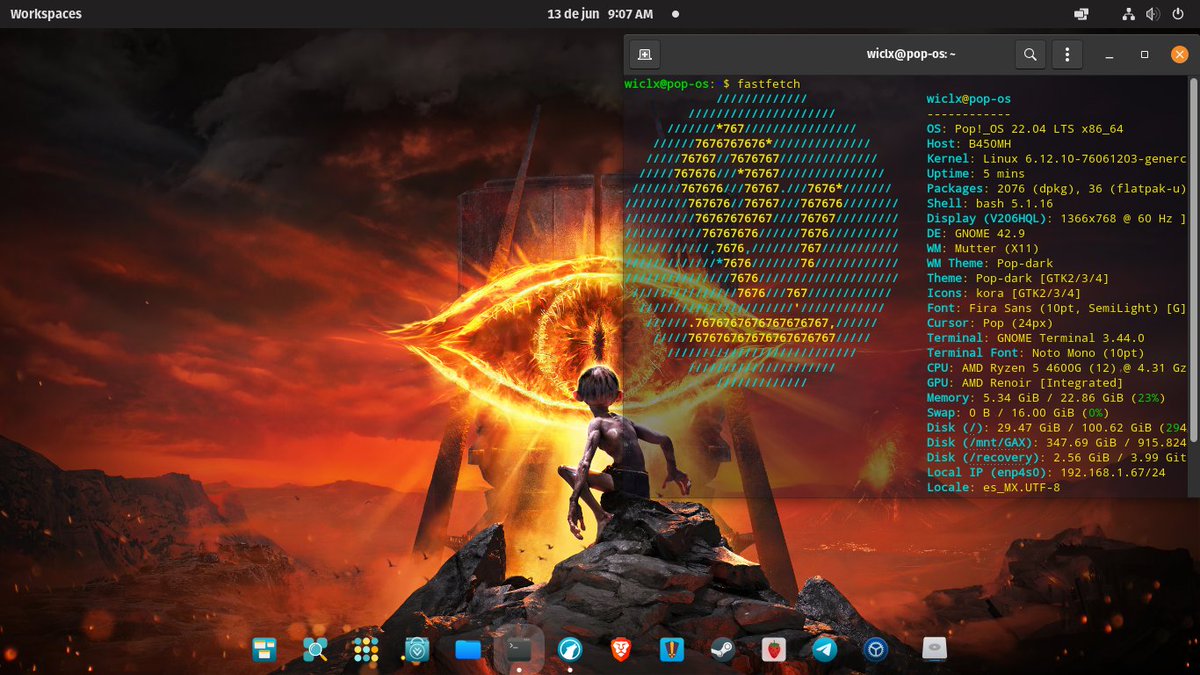The width and height of the screenshot is (1200, 675).
Task: Click the Uptime: 5 mins line
Action: [976, 174]
